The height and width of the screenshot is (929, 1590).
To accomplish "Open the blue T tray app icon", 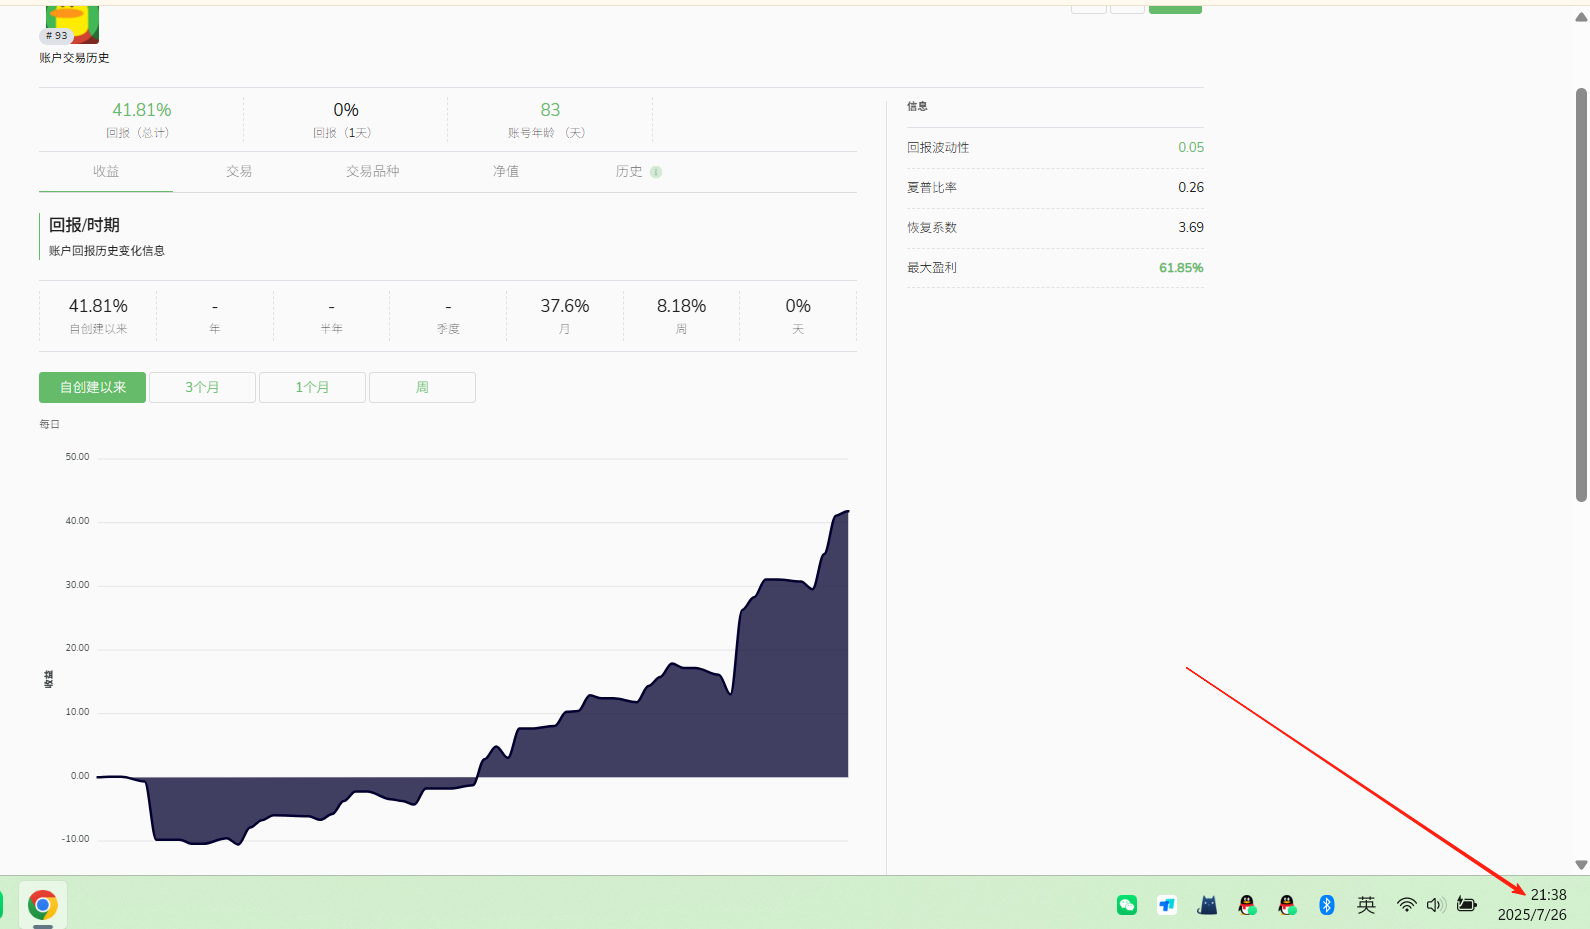I will pos(1167,905).
